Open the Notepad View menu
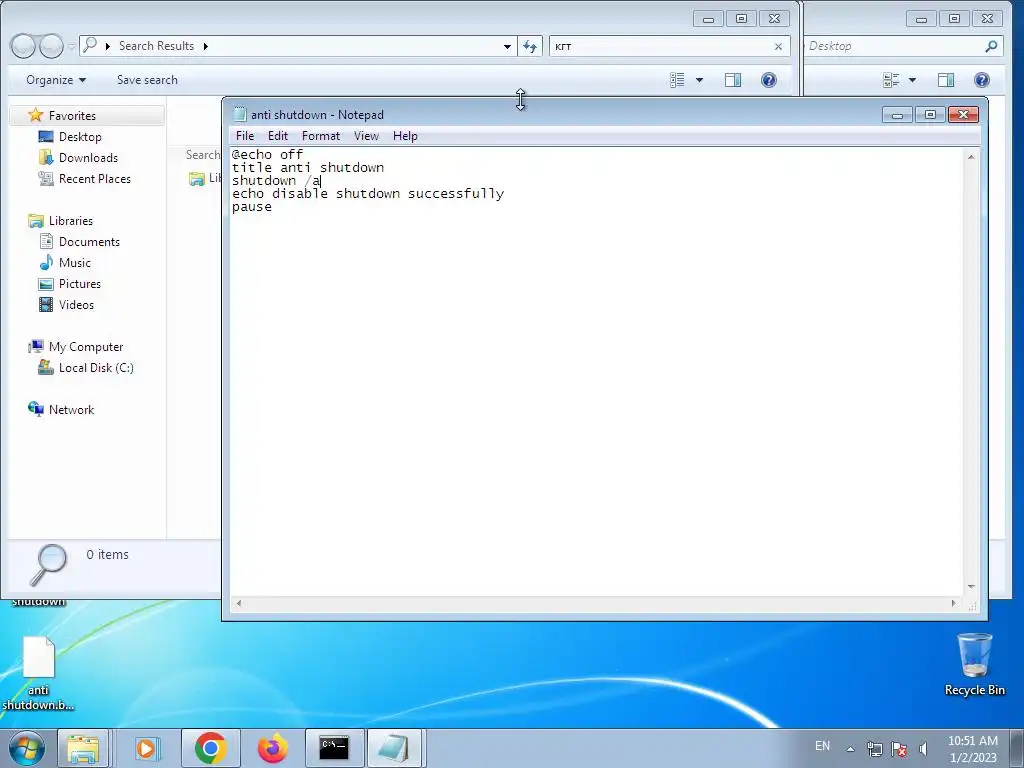The image size is (1024, 768). [x=366, y=136]
